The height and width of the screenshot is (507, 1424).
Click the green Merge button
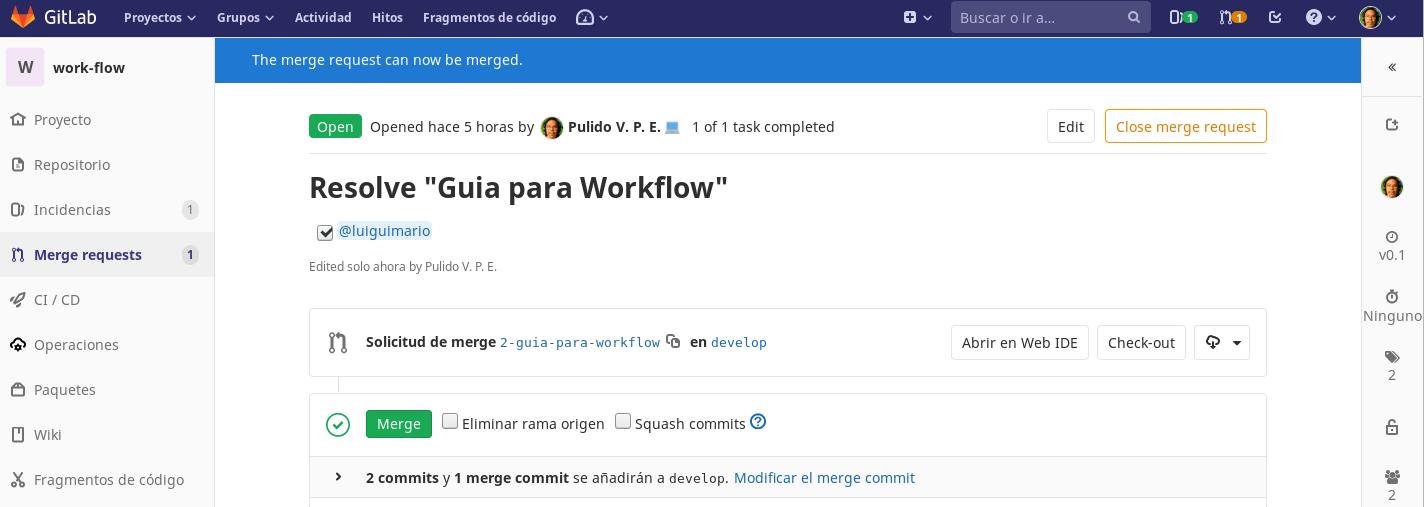399,424
